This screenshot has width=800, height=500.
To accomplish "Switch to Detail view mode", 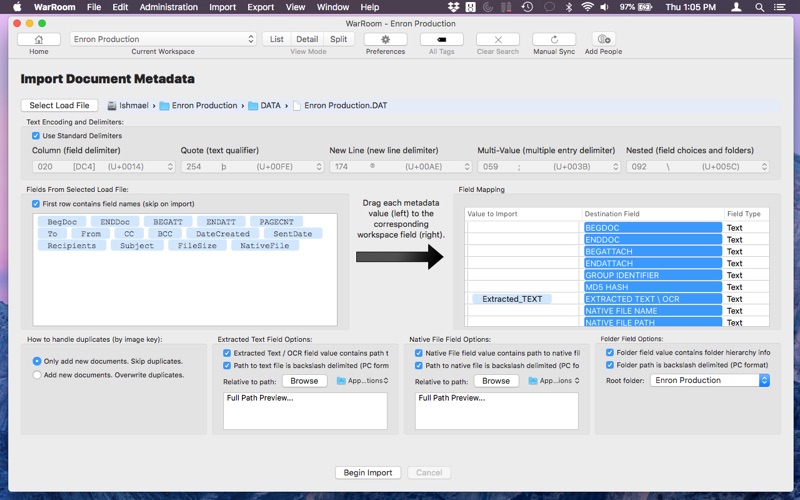I will [307, 39].
